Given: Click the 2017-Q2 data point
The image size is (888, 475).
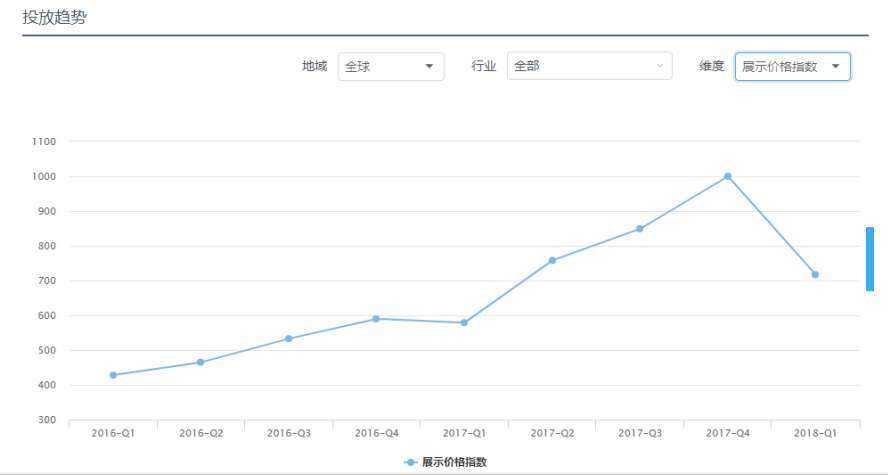Looking at the screenshot, I should click(552, 260).
